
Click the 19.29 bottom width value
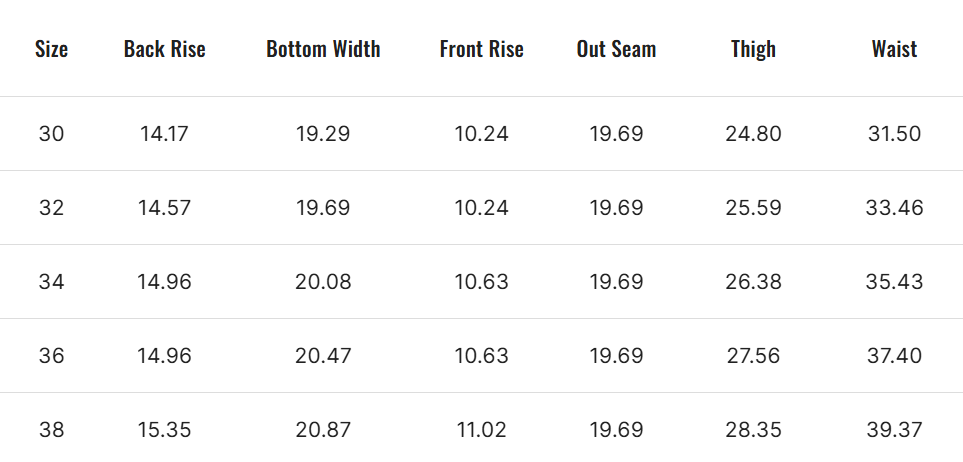click(323, 134)
